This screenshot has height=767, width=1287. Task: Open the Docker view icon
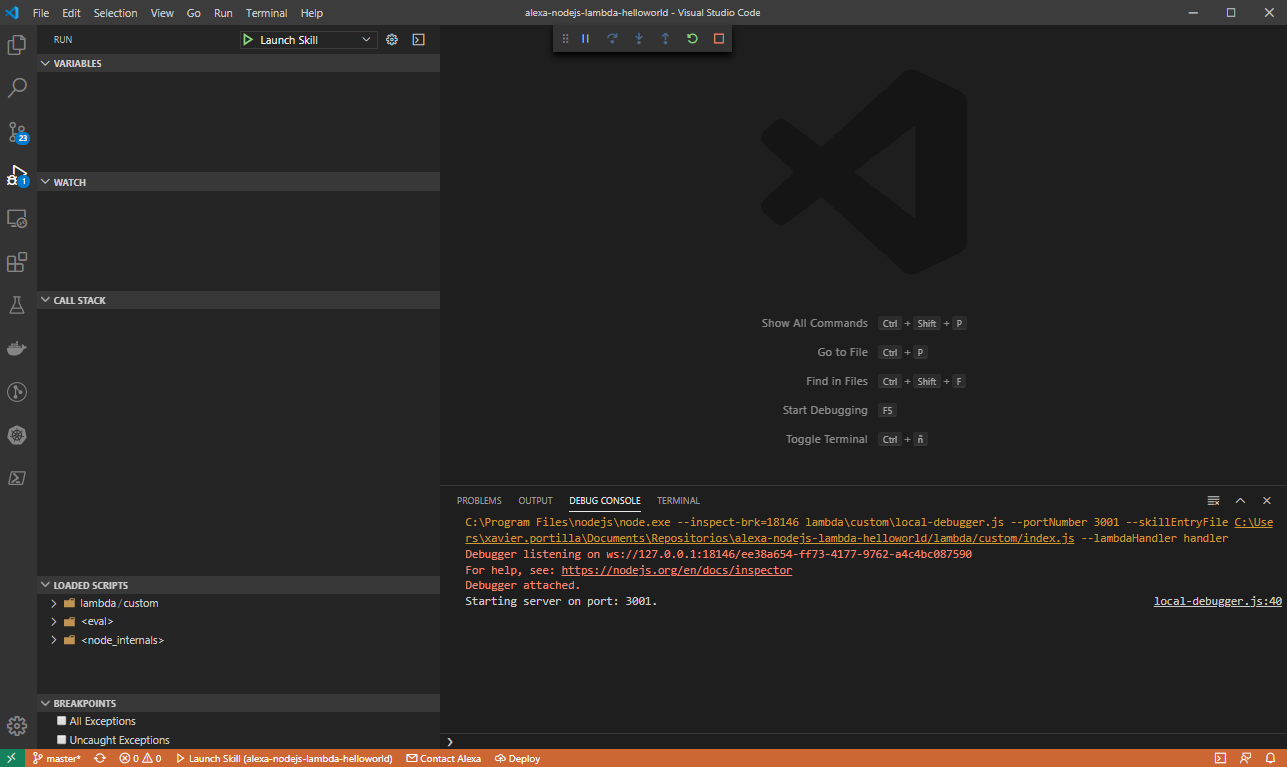click(17, 348)
